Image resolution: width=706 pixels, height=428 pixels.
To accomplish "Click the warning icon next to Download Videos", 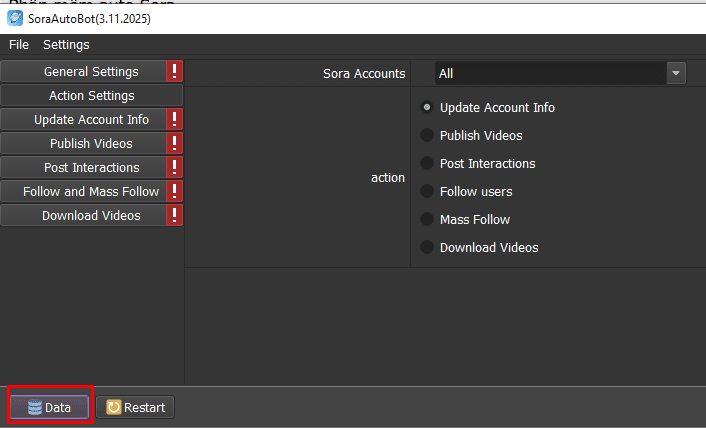I will coord(174,216).
